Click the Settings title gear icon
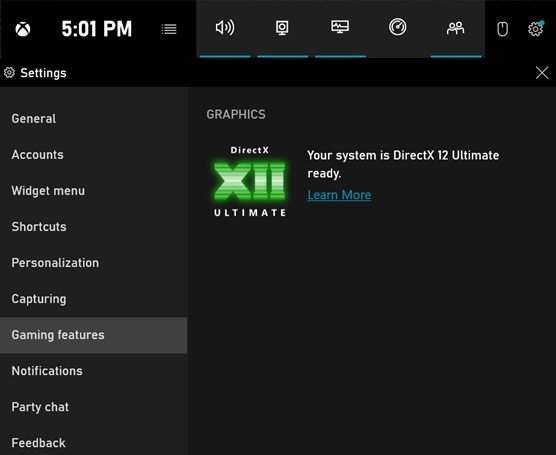 [9, 73]
